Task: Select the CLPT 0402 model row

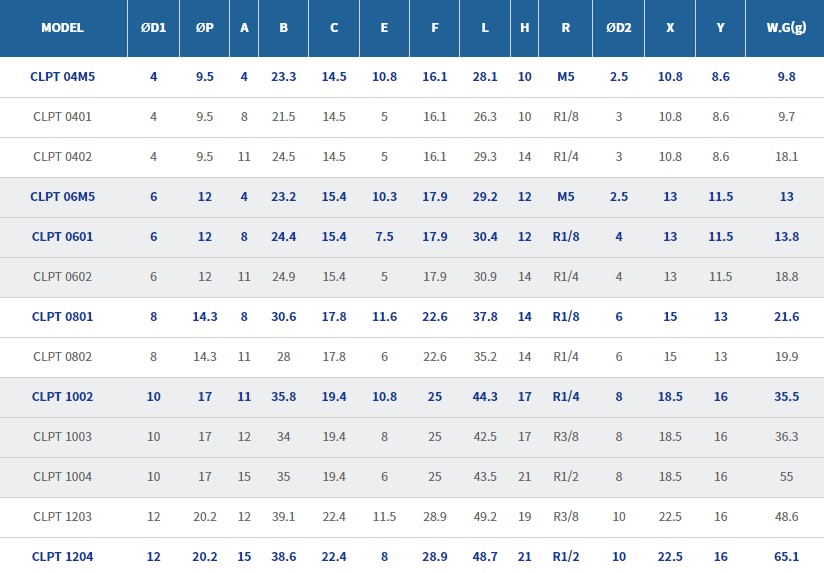Action: [62, 157]
